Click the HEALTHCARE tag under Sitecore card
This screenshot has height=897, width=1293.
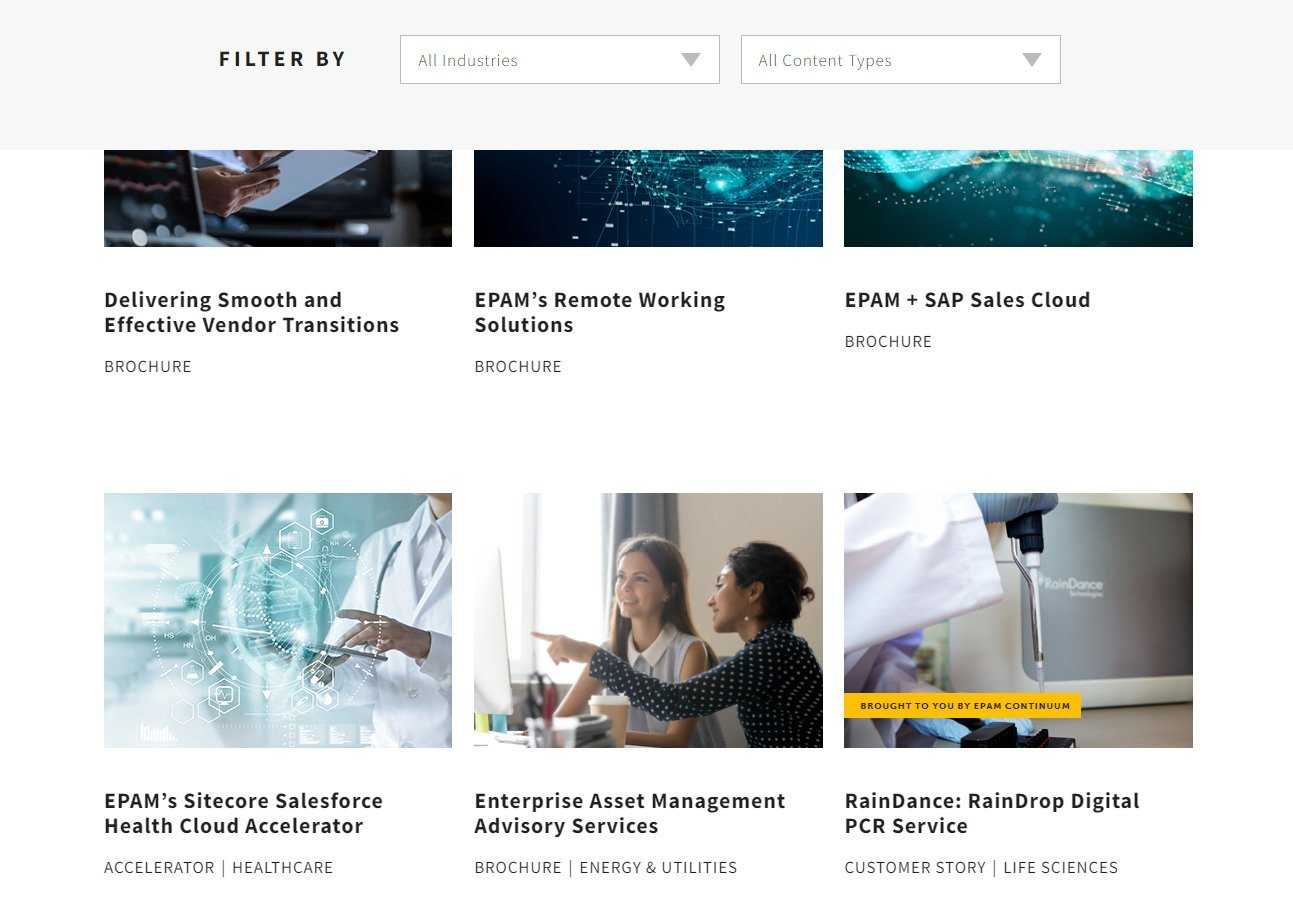(x=283, y=868)
